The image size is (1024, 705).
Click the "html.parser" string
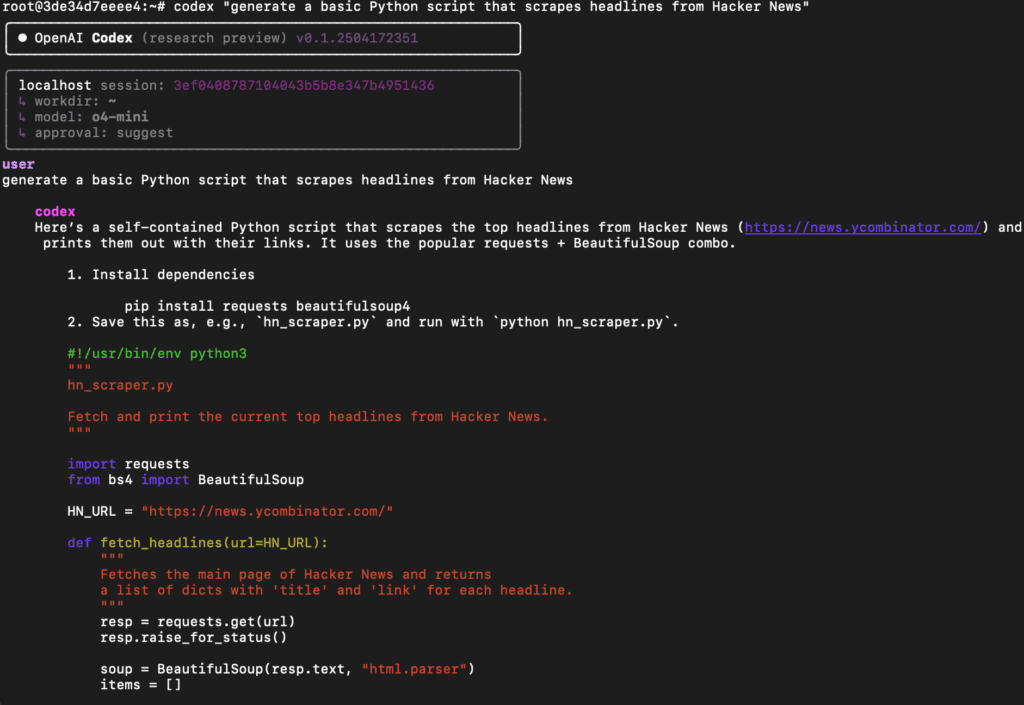click(414, 669)
